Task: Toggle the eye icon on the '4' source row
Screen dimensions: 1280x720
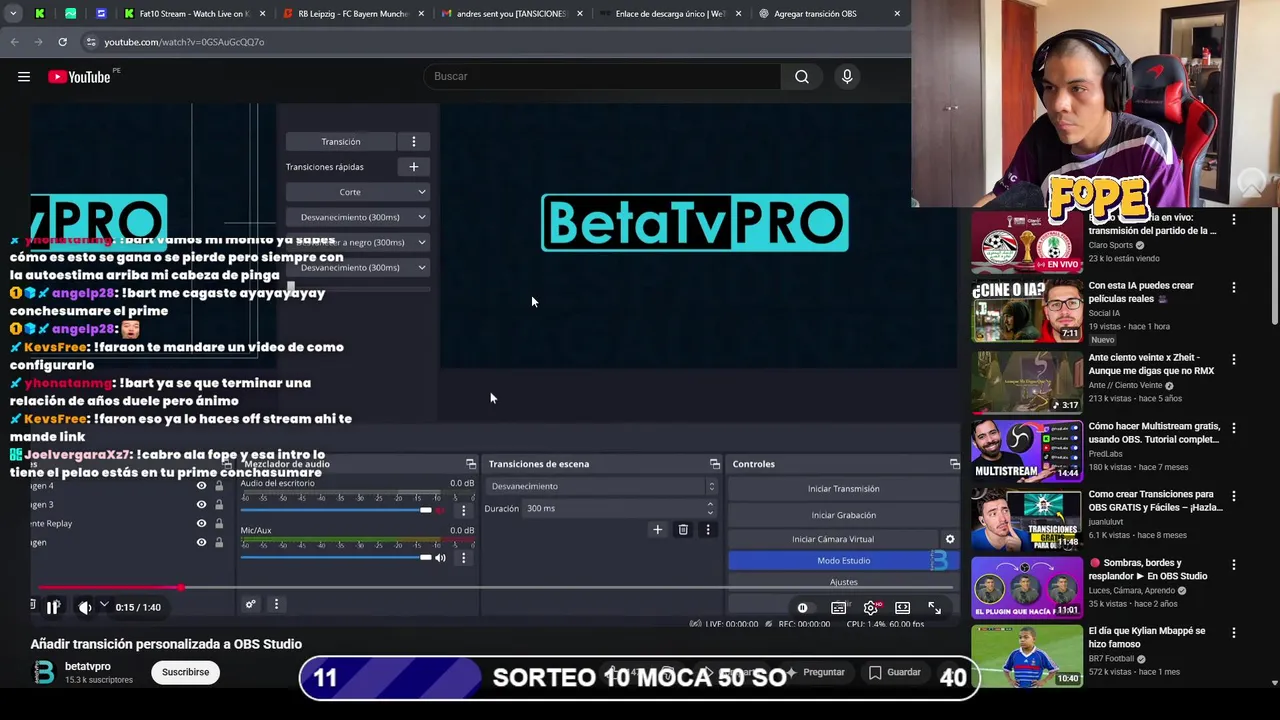Action: point(201,486)
